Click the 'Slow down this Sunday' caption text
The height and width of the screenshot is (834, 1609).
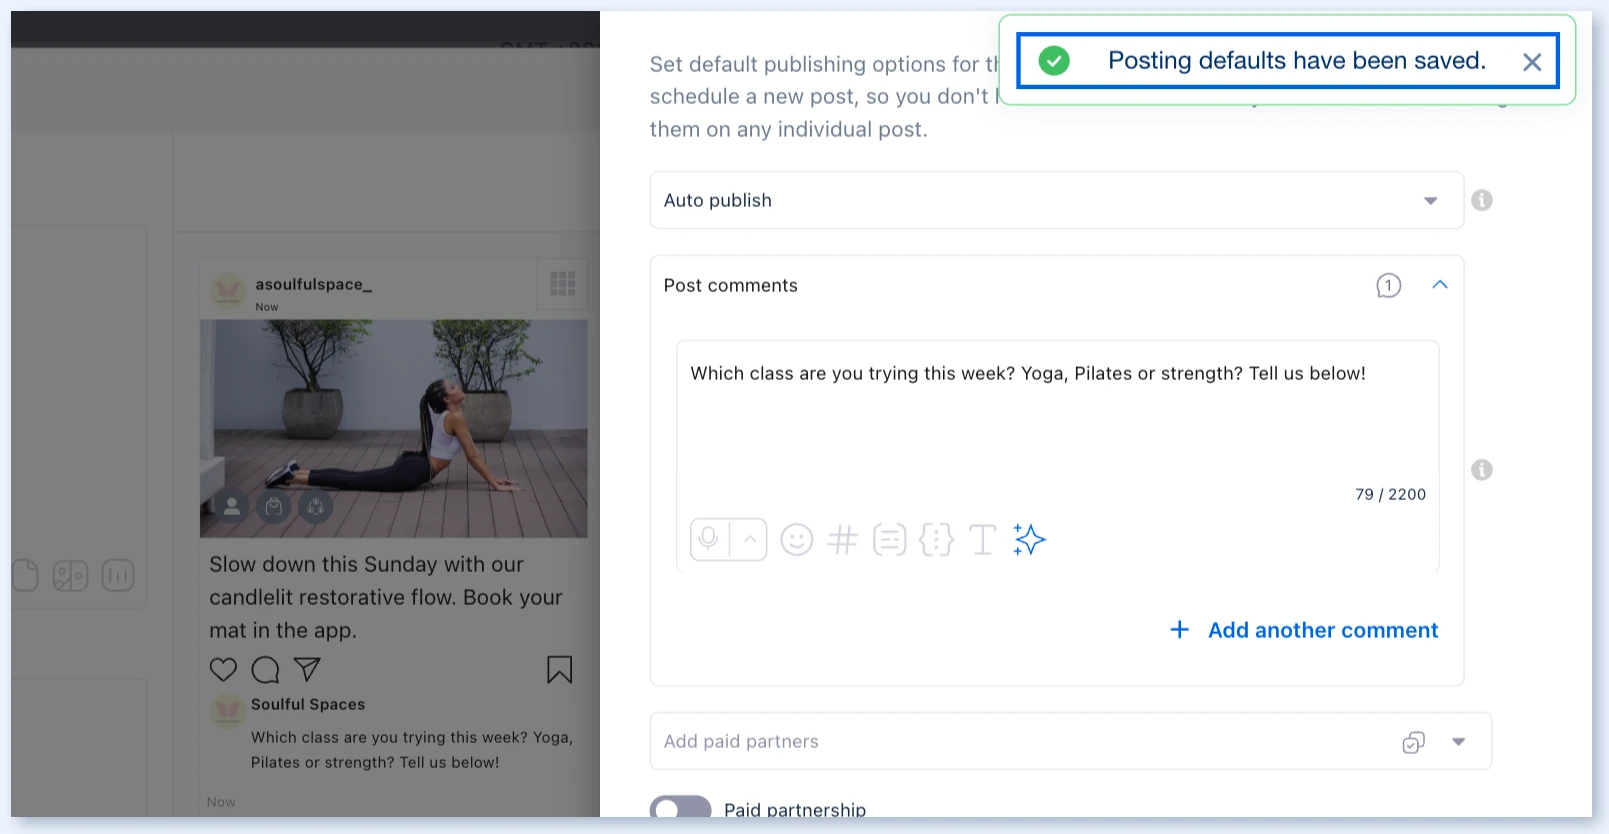[386, 597]
